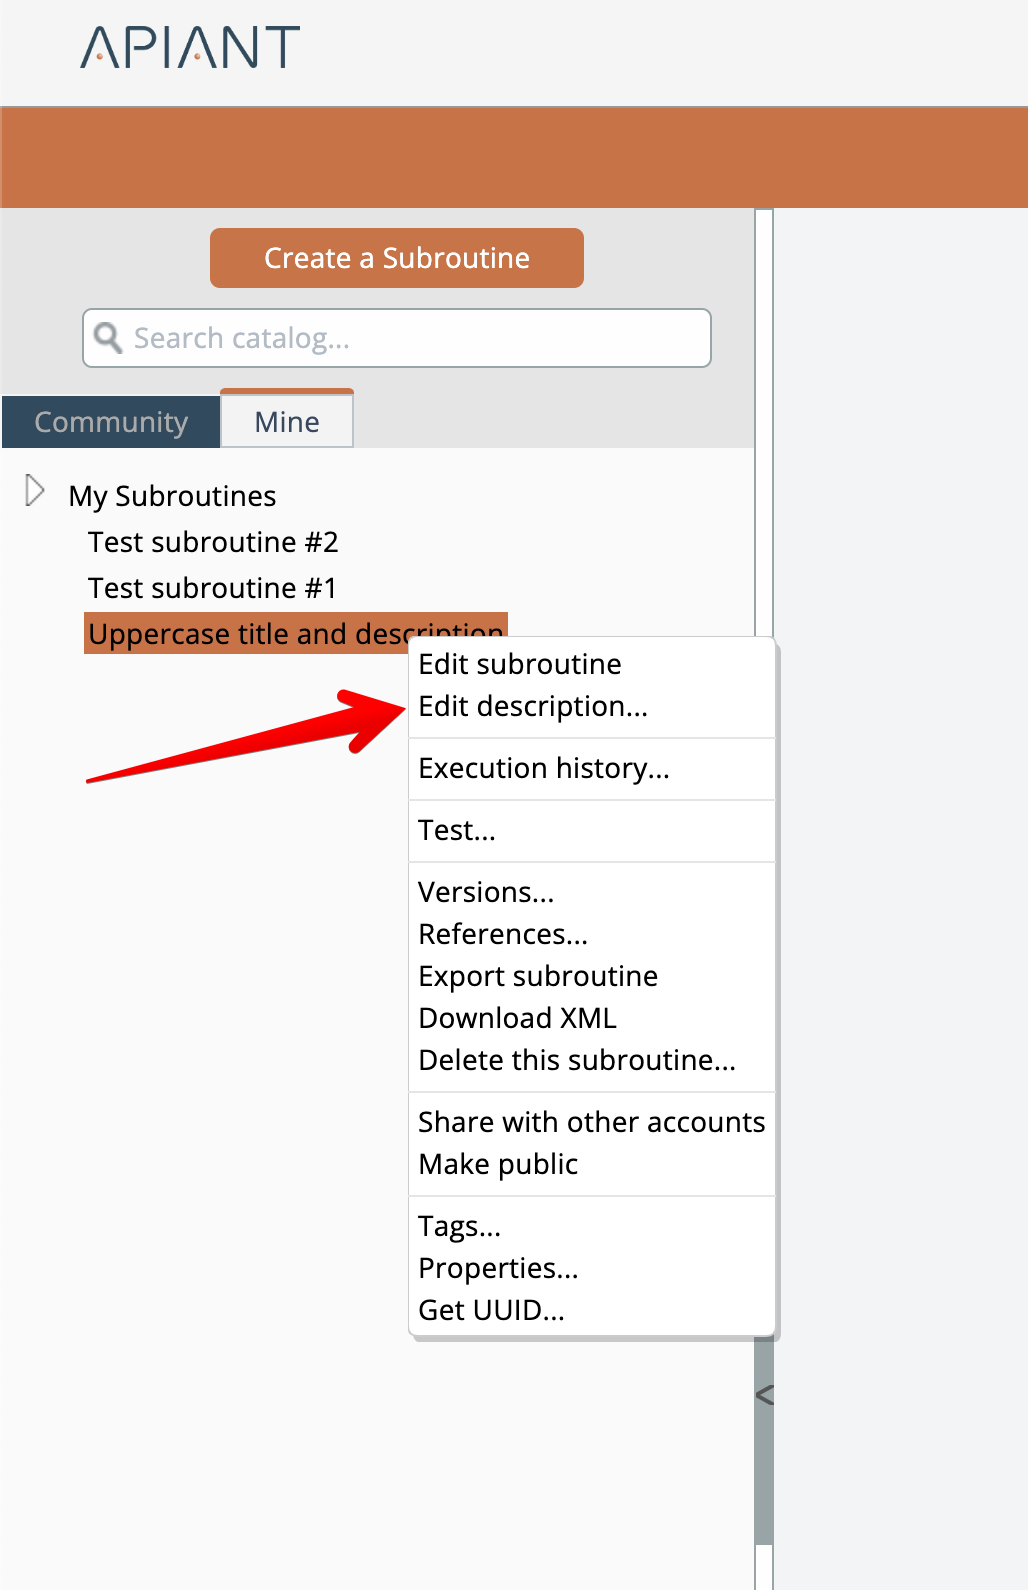Switch to the Mine tab
Image resolution: width=1028 pixels, height=1590 pixels.
tap(287, 422)
